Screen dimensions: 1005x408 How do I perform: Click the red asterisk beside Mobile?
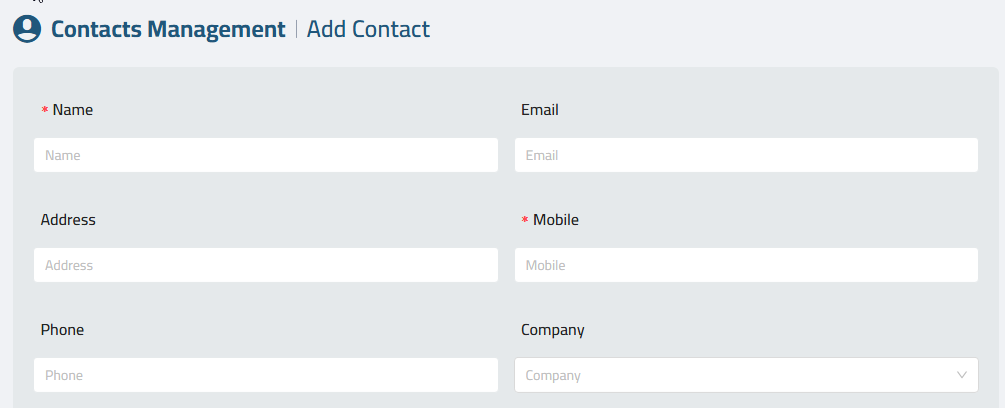(x=525, y=221)
